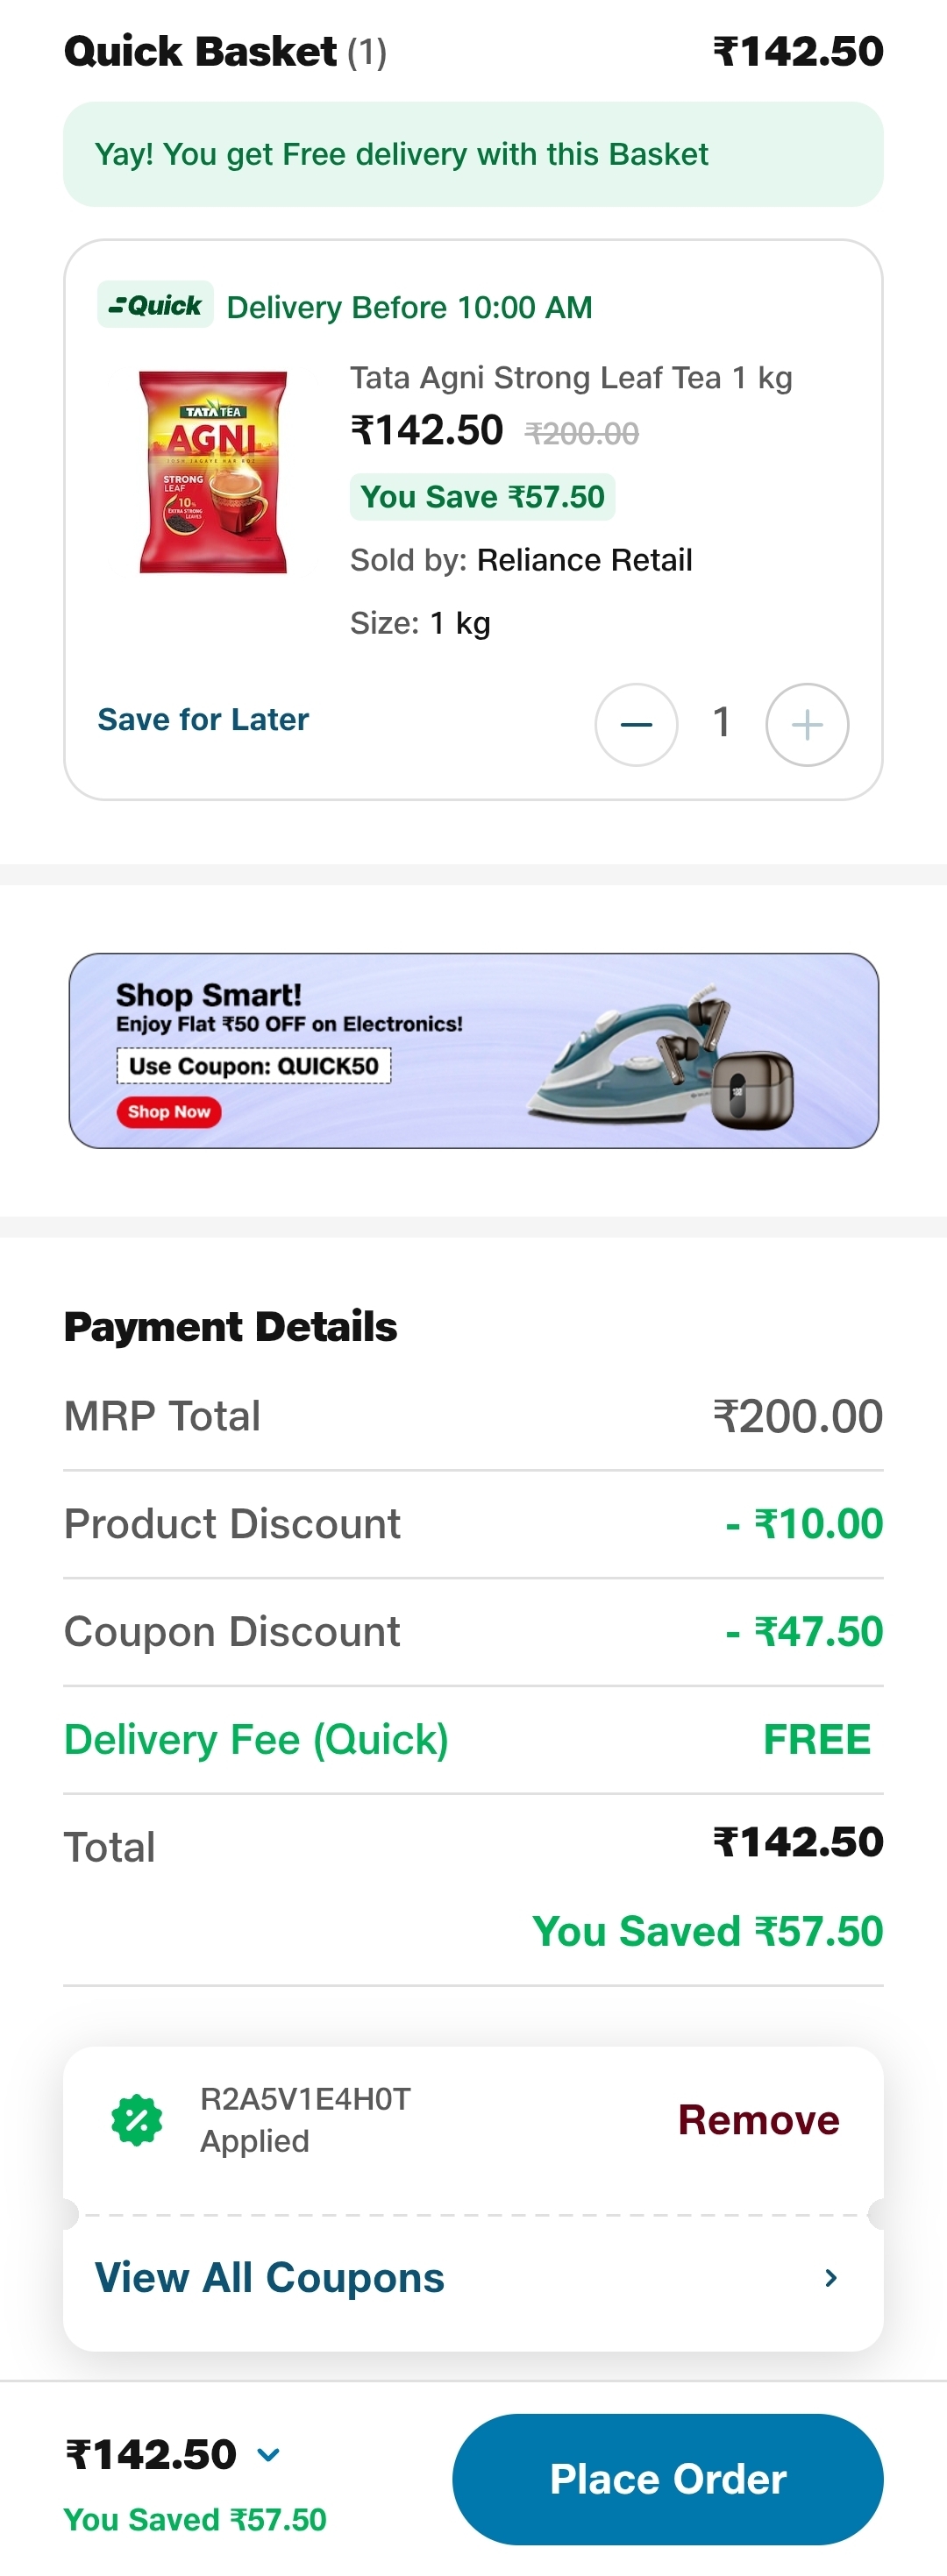The image size is (947, 2576).
Task: Tap the You Save ₹57.50 badge
Action: click(x=482, y=497)
